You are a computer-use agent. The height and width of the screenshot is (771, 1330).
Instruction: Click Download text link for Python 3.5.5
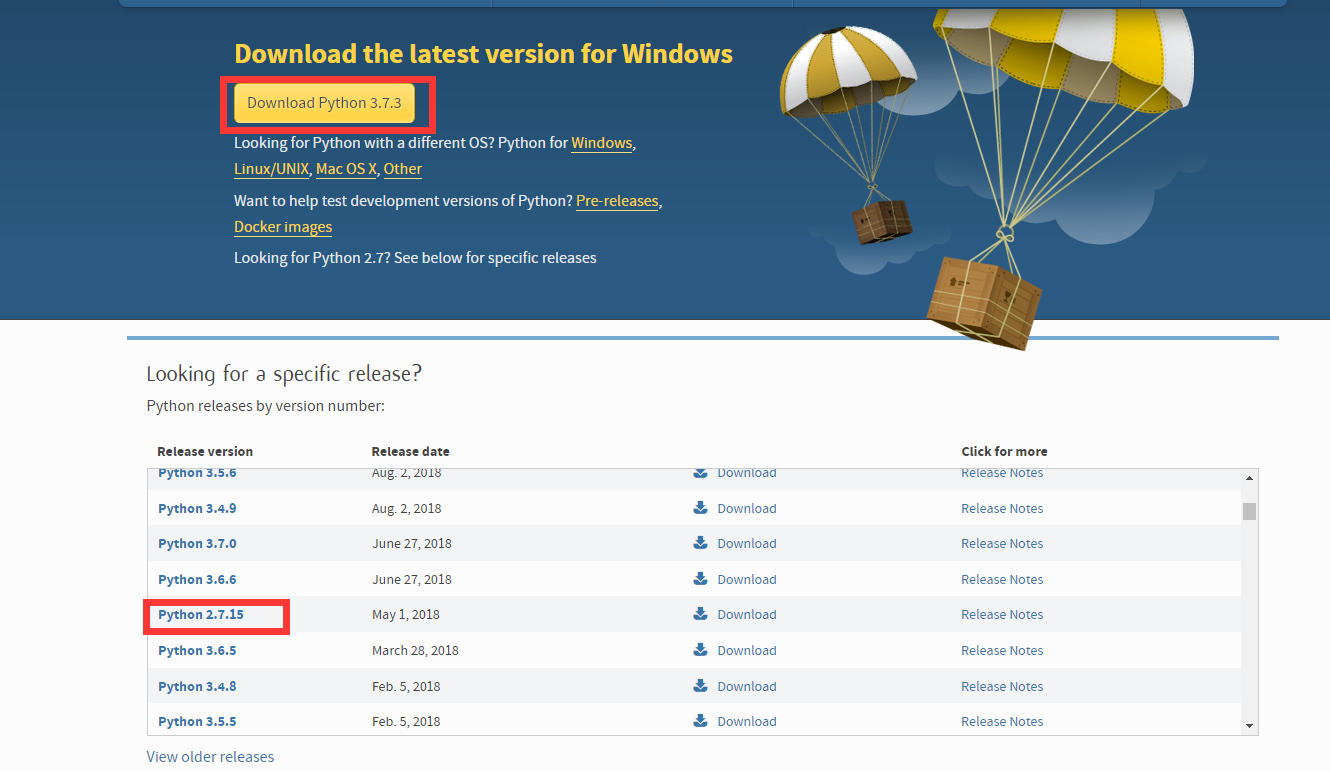tap(747, 722)
